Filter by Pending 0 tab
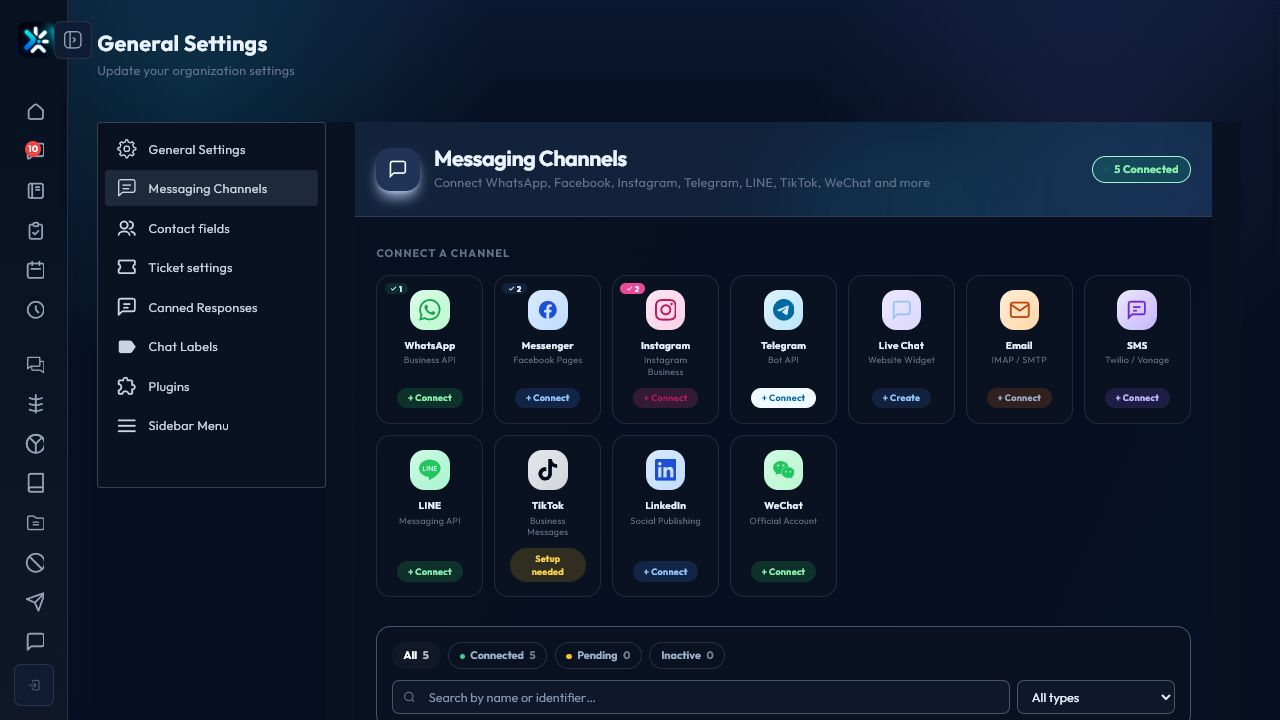Screen dimensions: 1280x720 click(599, 656)
